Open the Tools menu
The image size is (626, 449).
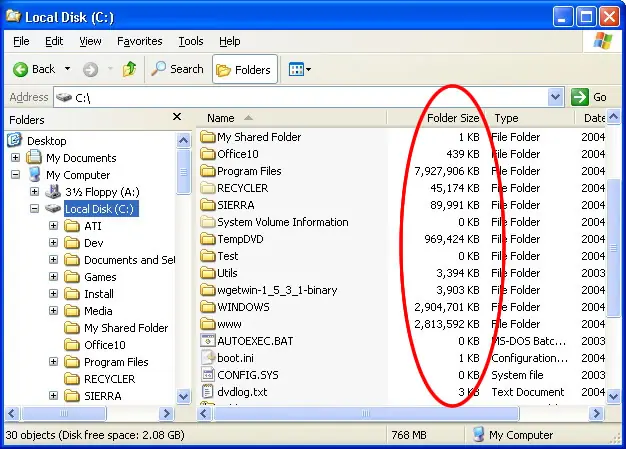(191, 41)
